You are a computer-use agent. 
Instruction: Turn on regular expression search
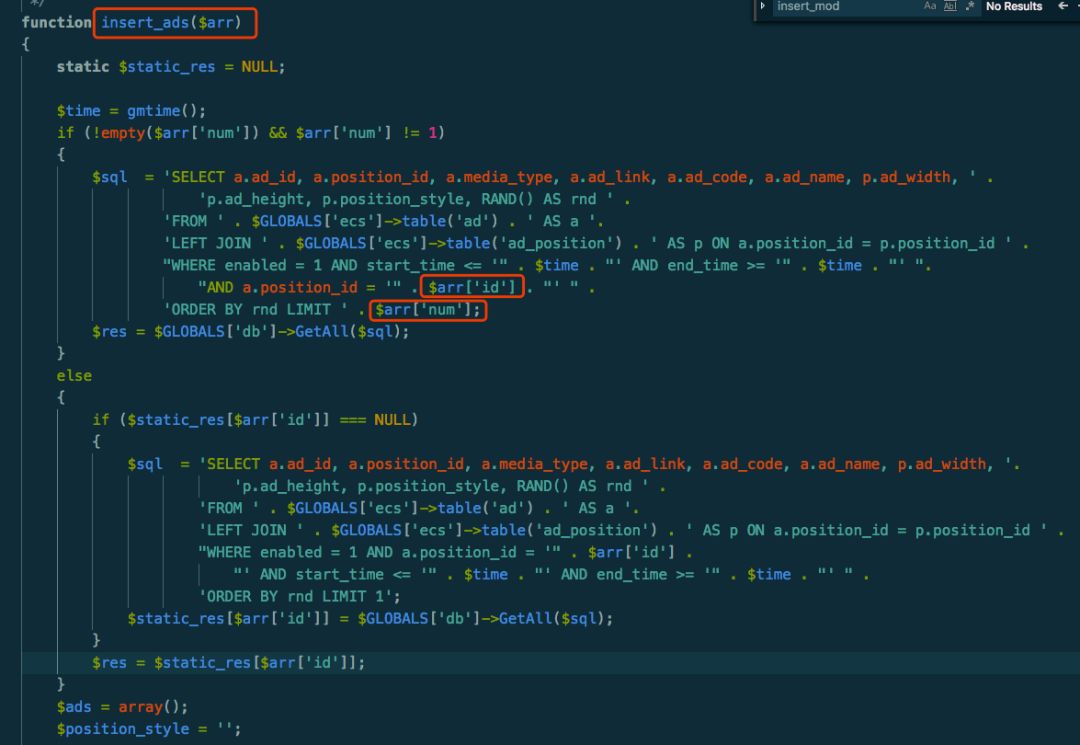pyautogui.click(x=970, y=6)
